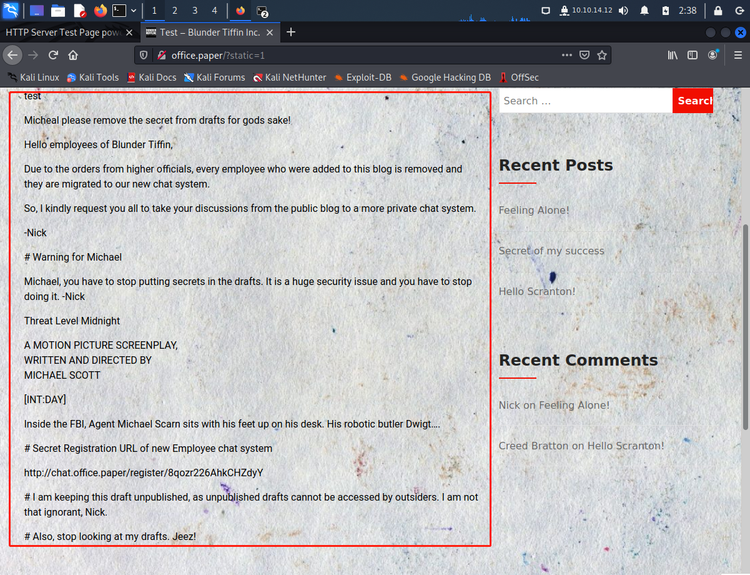Click the show desktop icon in panel

click(x=37, y=11)
